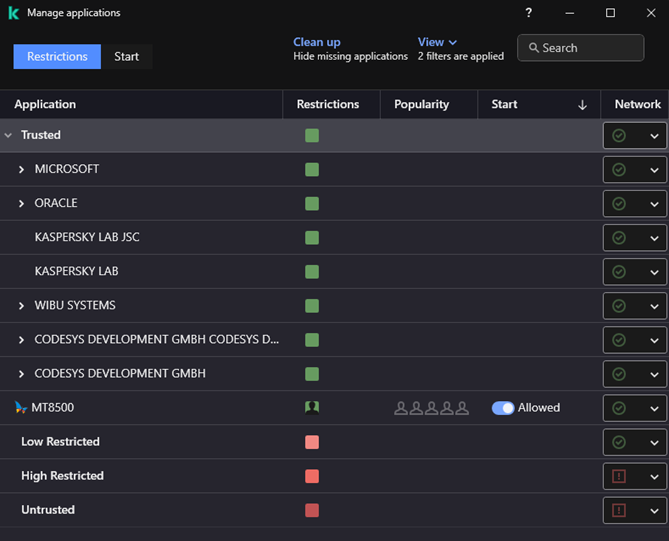This screenshot has height=541, width=669.
Task: Click the WIBU SYSTEMS green restriction square
Action: point(312,306)
